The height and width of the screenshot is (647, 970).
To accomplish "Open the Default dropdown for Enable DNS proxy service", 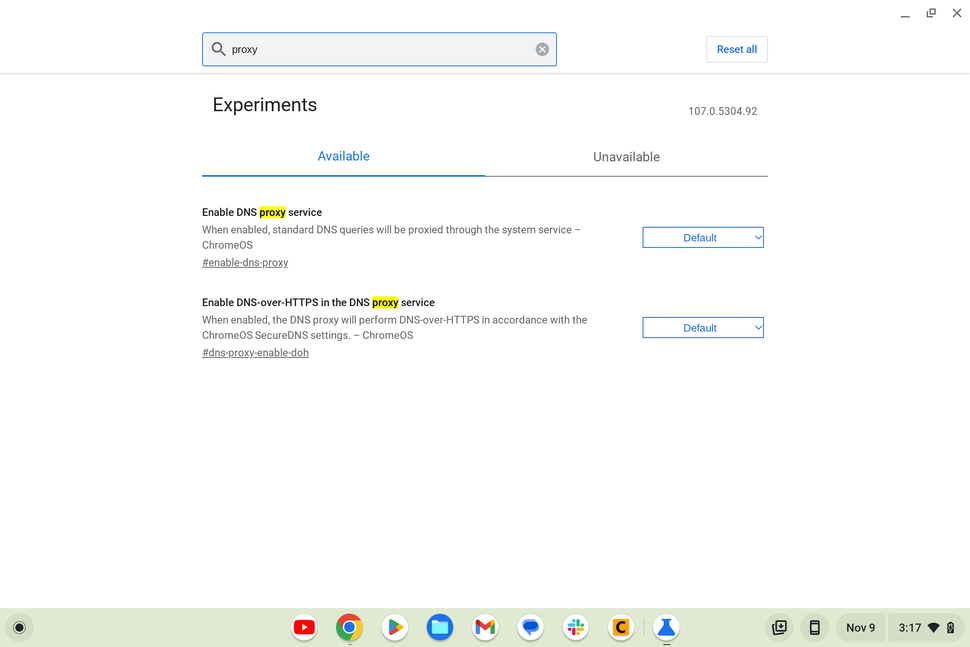I will [x=702, y=237].
